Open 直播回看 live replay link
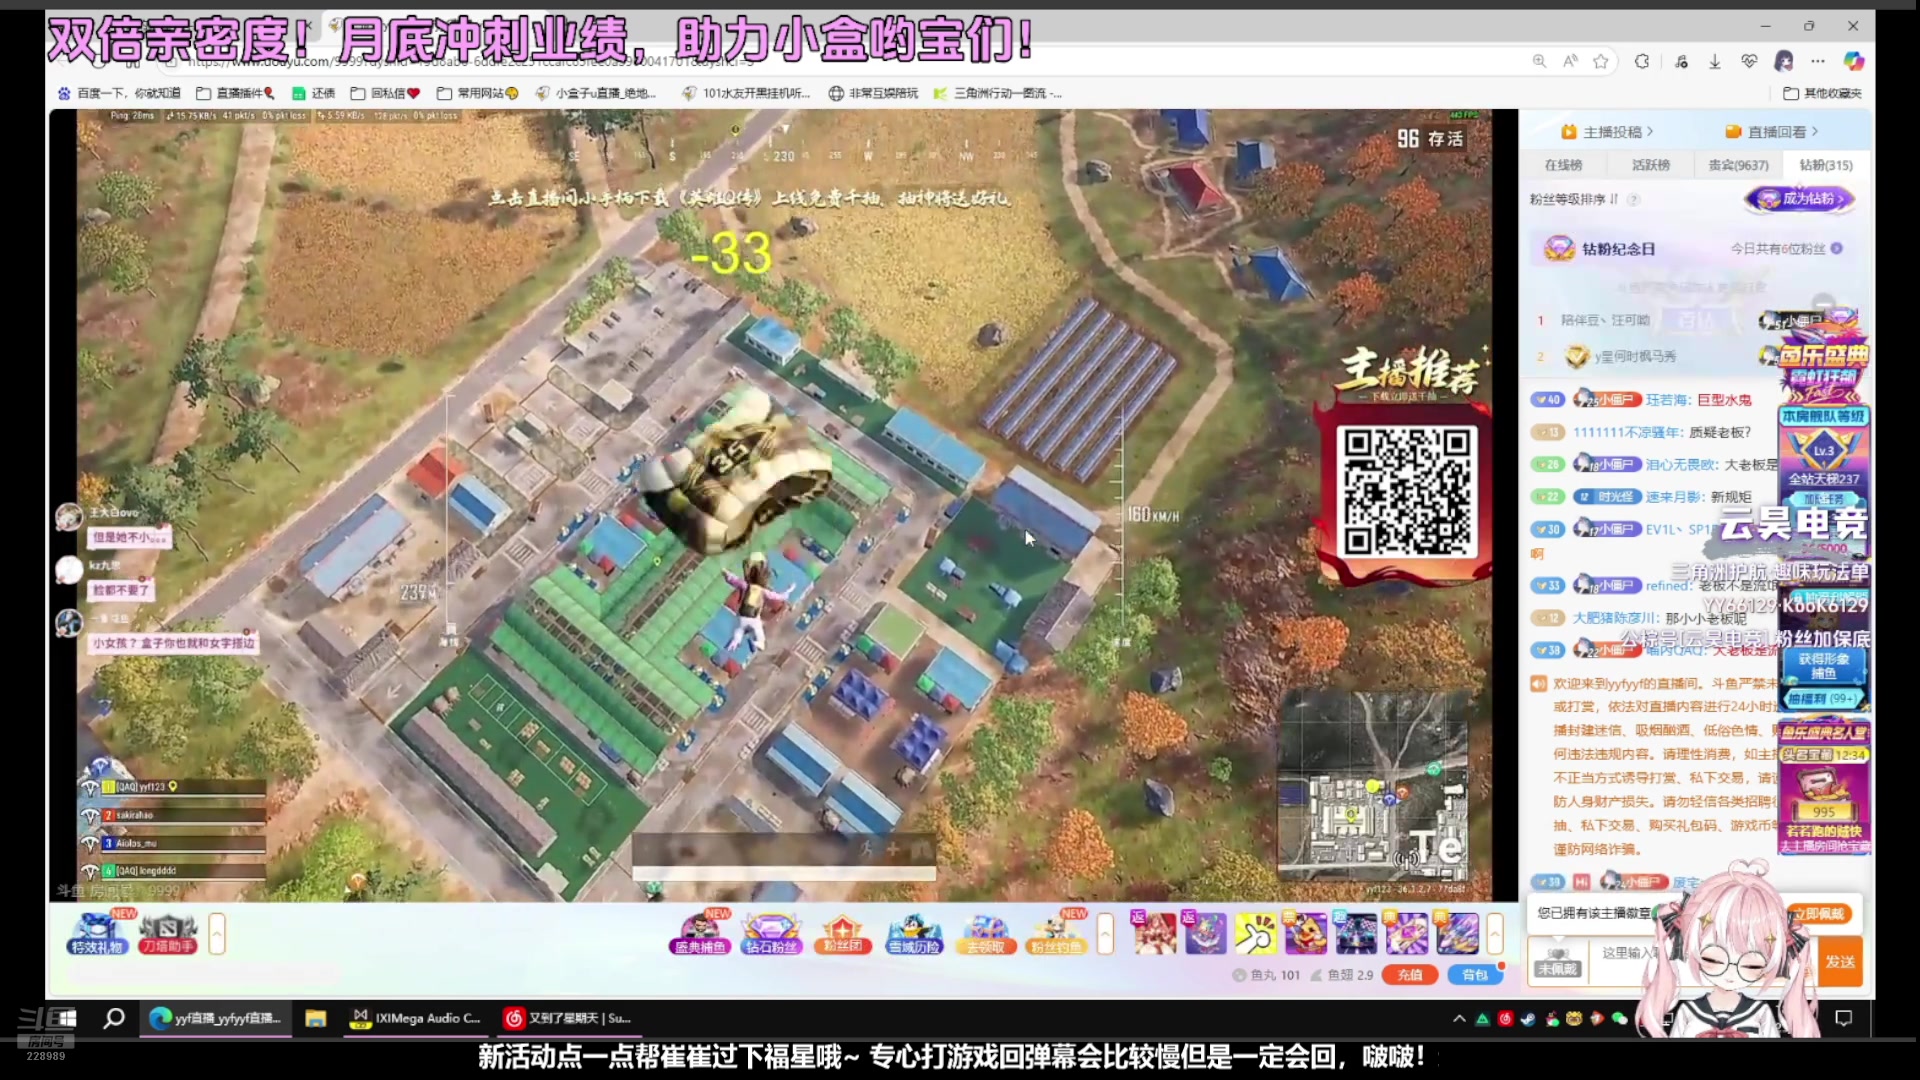 point(1771,132)
